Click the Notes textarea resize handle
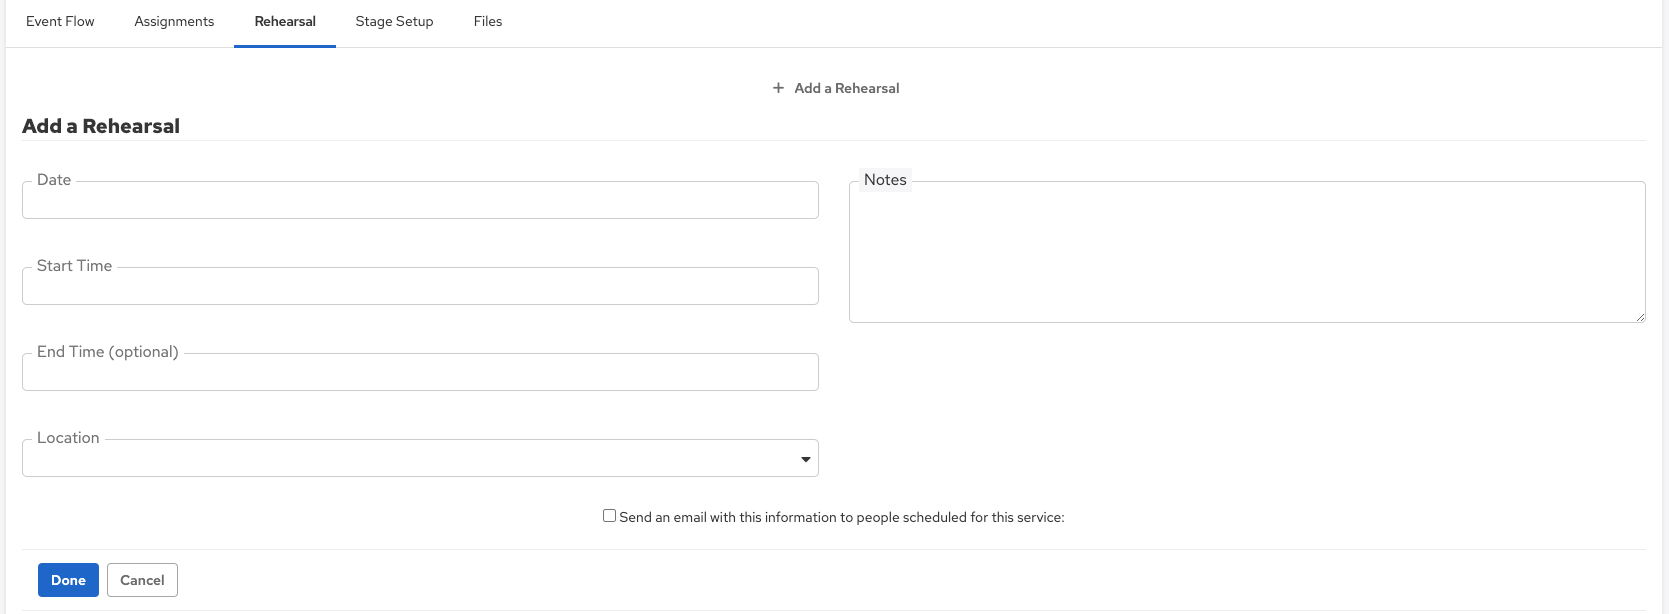The width and height of the screenshot is (1669, 614). click(x=1641, y=317)
